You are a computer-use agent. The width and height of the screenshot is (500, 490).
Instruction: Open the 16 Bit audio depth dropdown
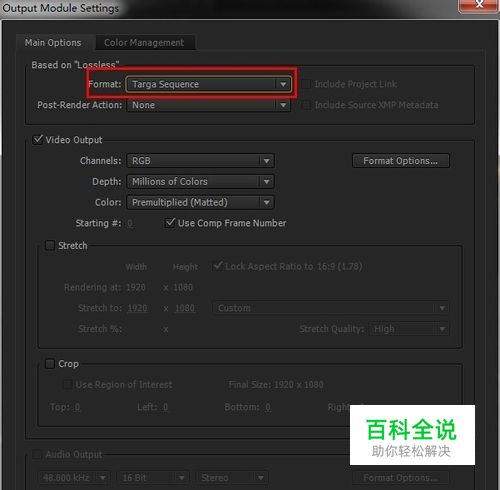click(153, 478)
